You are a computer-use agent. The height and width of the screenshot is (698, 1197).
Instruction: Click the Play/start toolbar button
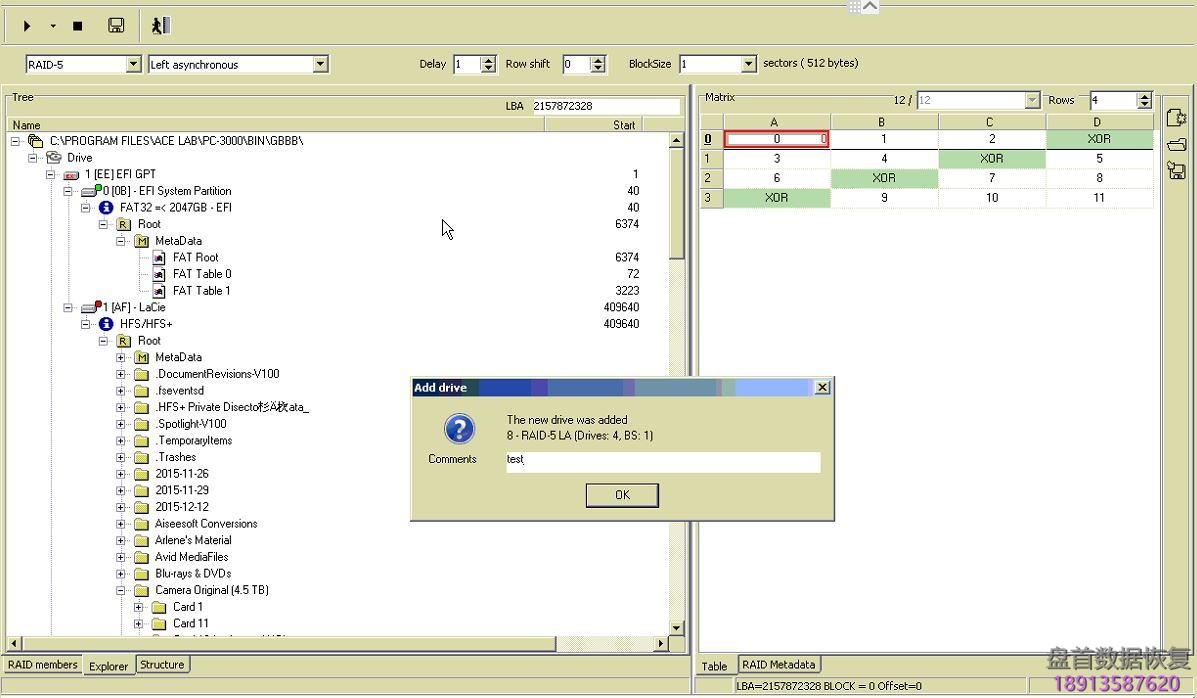(27, 26)
